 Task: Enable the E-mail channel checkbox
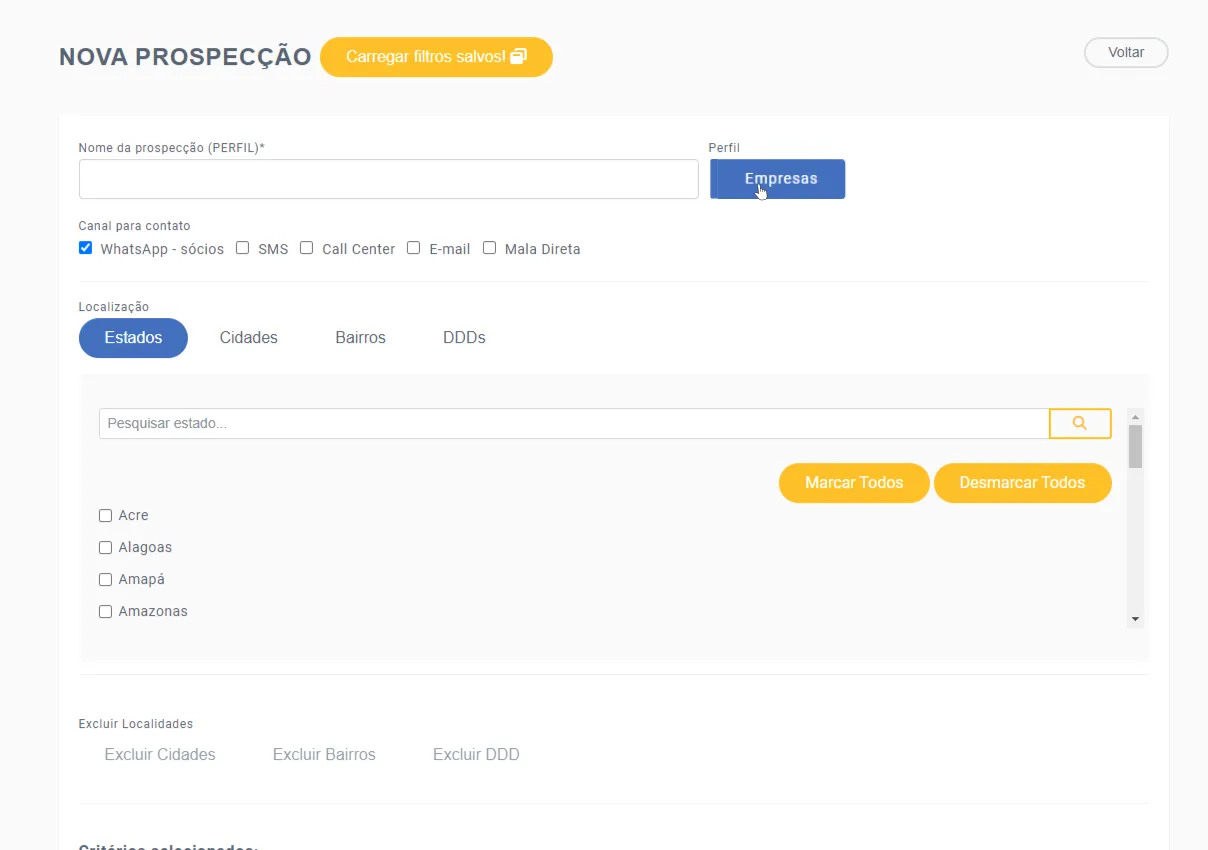(414, 248)
